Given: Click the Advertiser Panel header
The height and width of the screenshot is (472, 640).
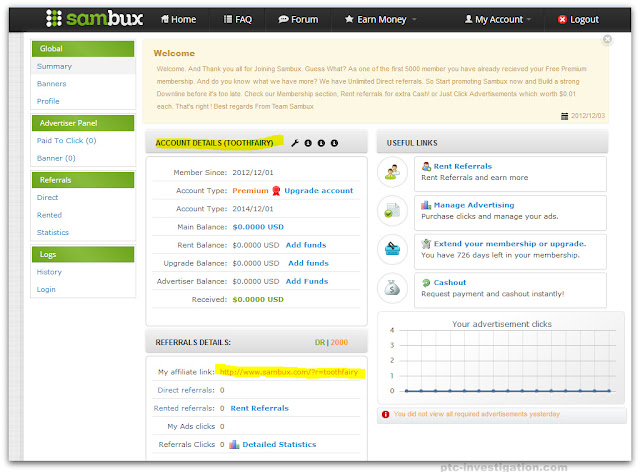Looking at the screenshot, I should 83,123.
